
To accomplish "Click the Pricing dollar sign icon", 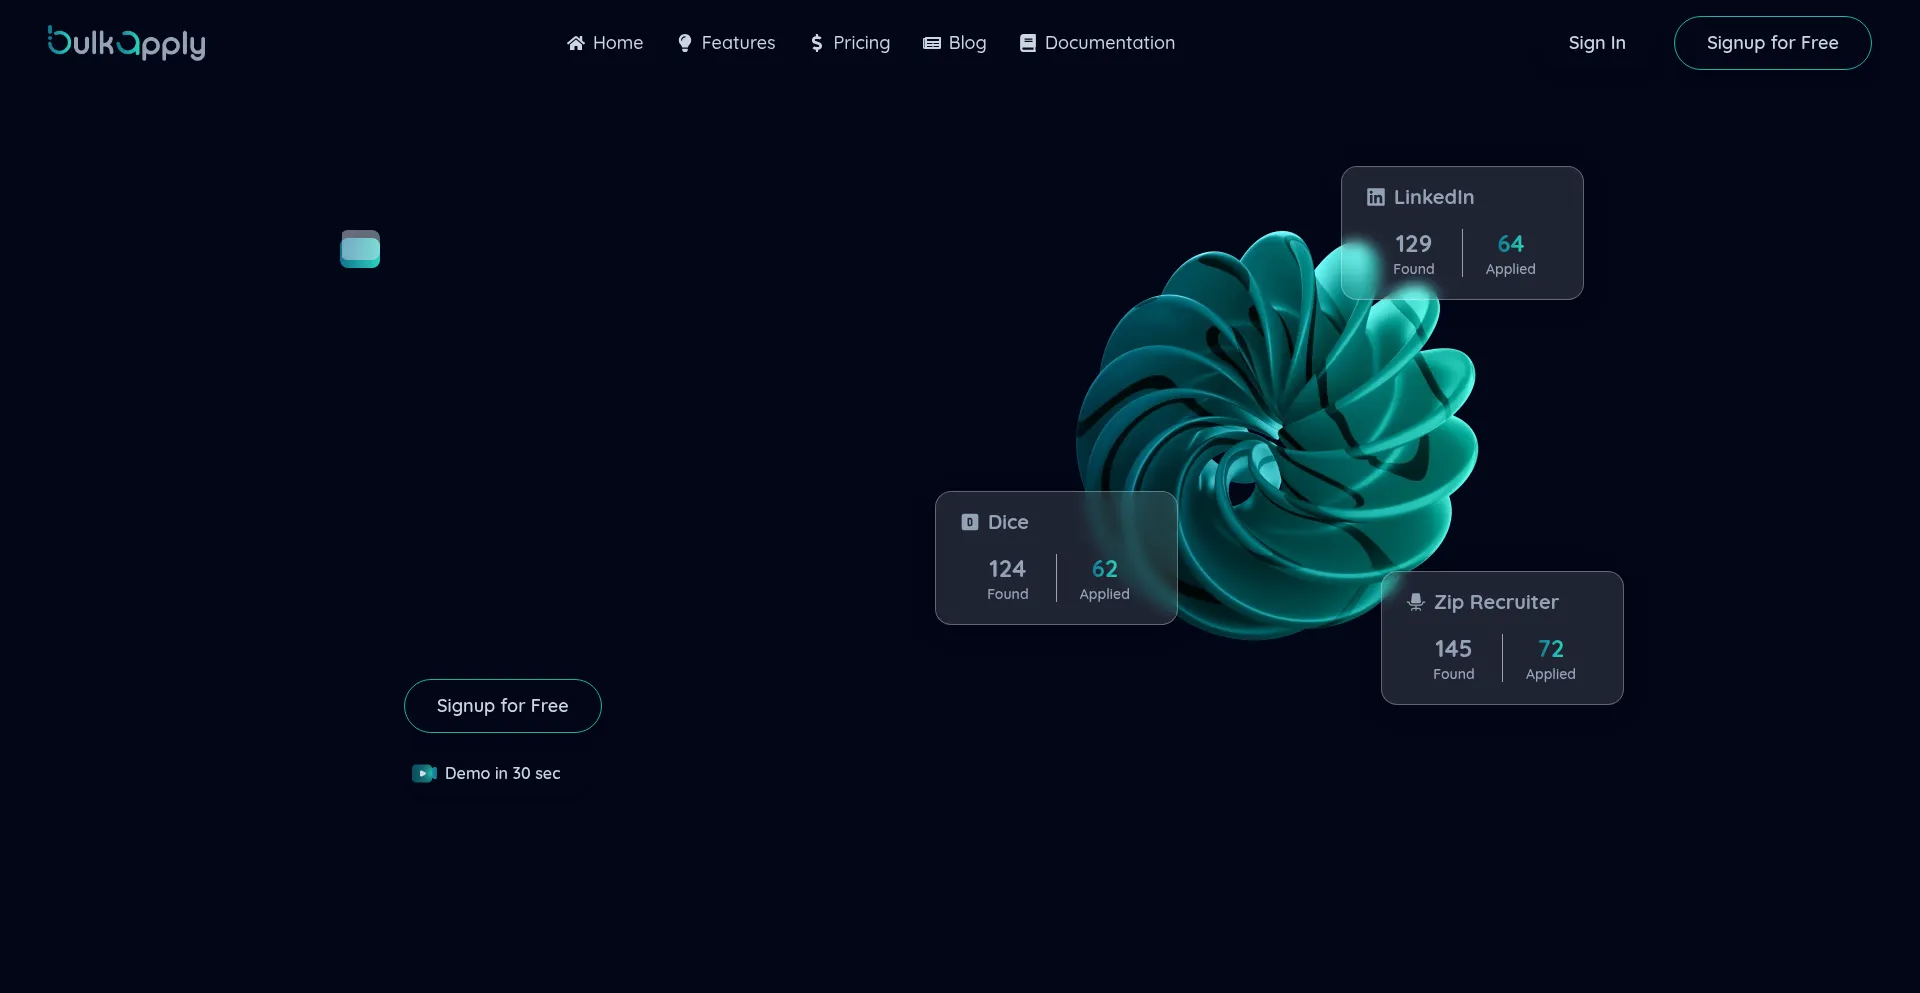I will (x=817, y=43).
